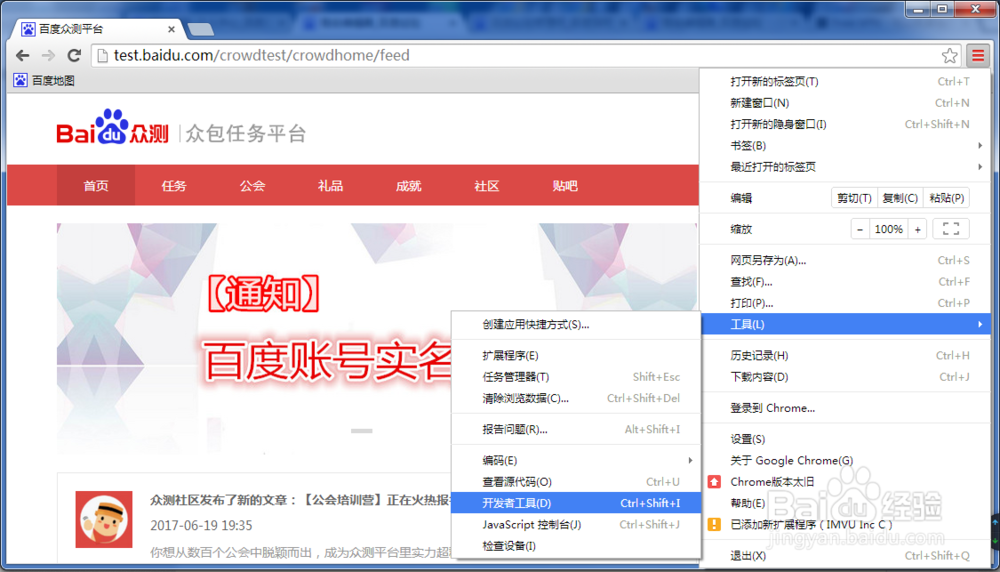
Task: Choose 登录到 Chrome... menu item
Action: click(x=845, y=408)
